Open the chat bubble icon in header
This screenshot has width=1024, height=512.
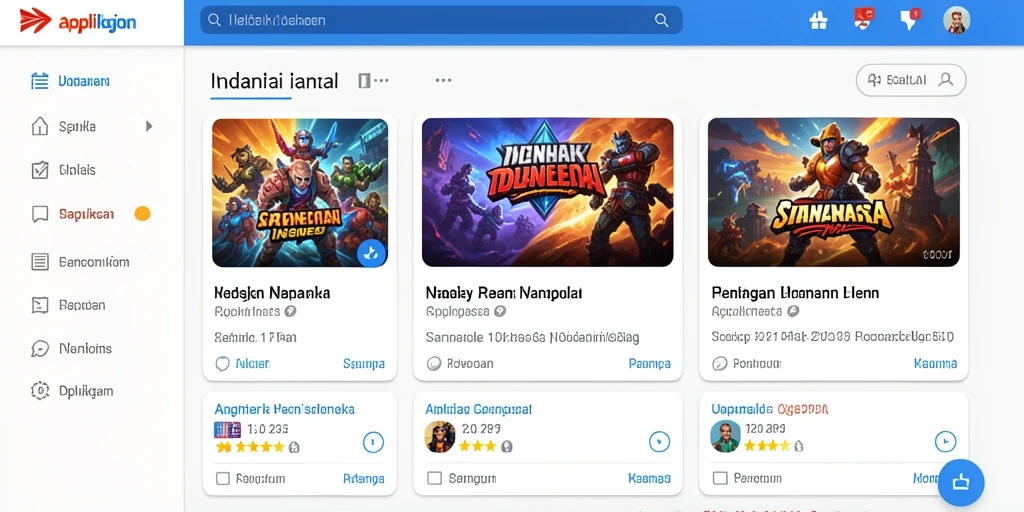910,19
